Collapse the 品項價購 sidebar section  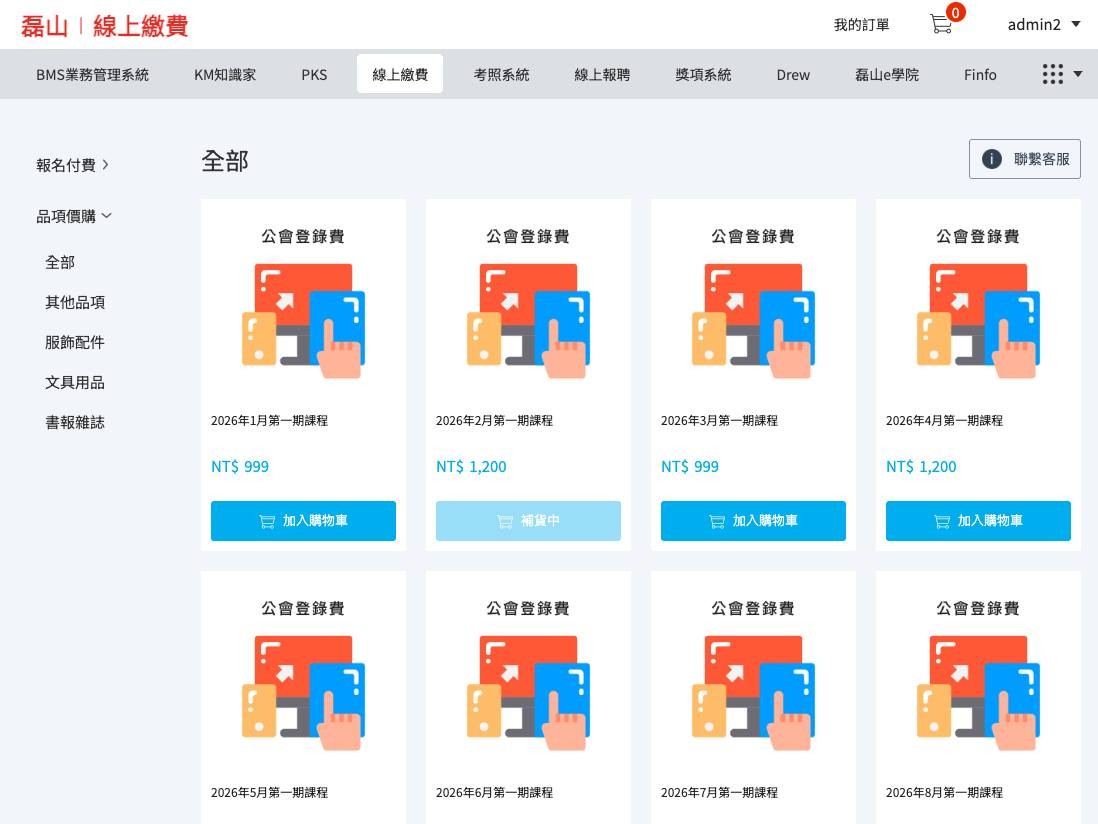coord(74,216)
